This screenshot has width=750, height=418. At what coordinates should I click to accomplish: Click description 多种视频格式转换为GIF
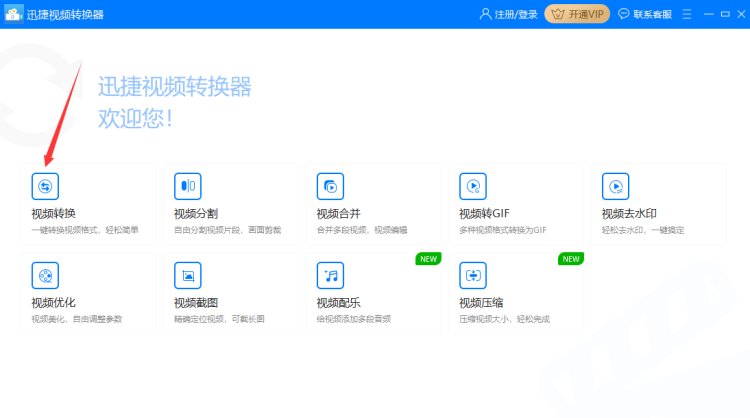point(503,230)
